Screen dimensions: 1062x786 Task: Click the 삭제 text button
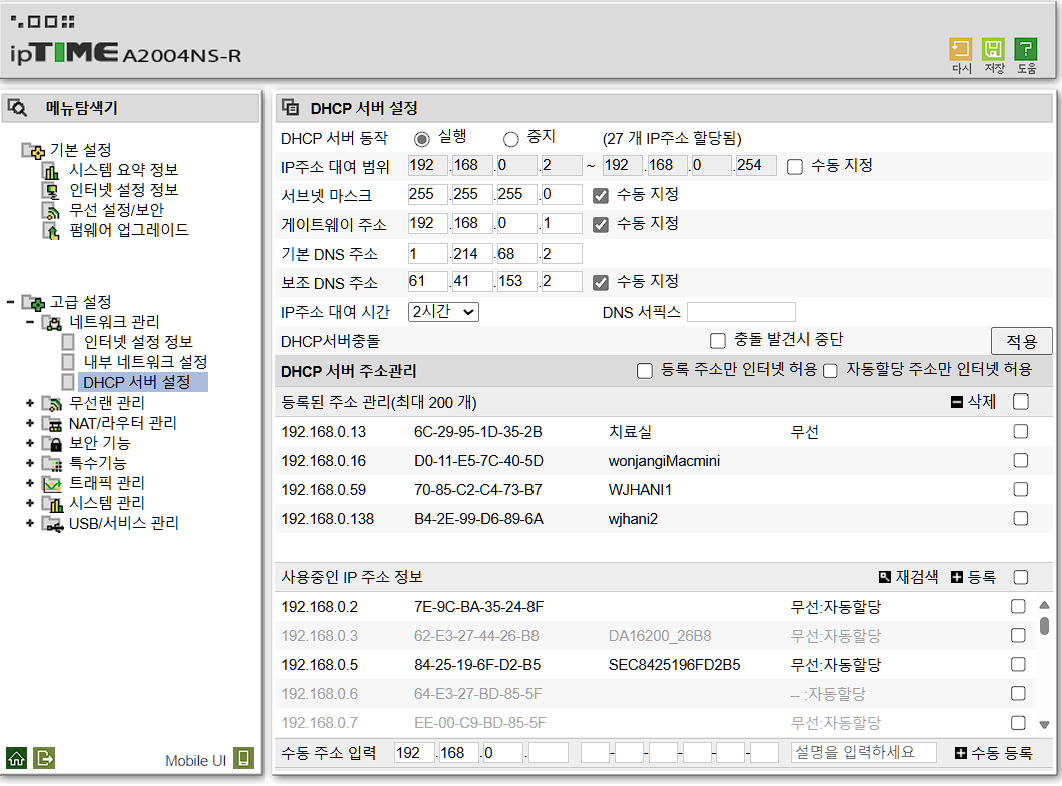pos(981,402)
